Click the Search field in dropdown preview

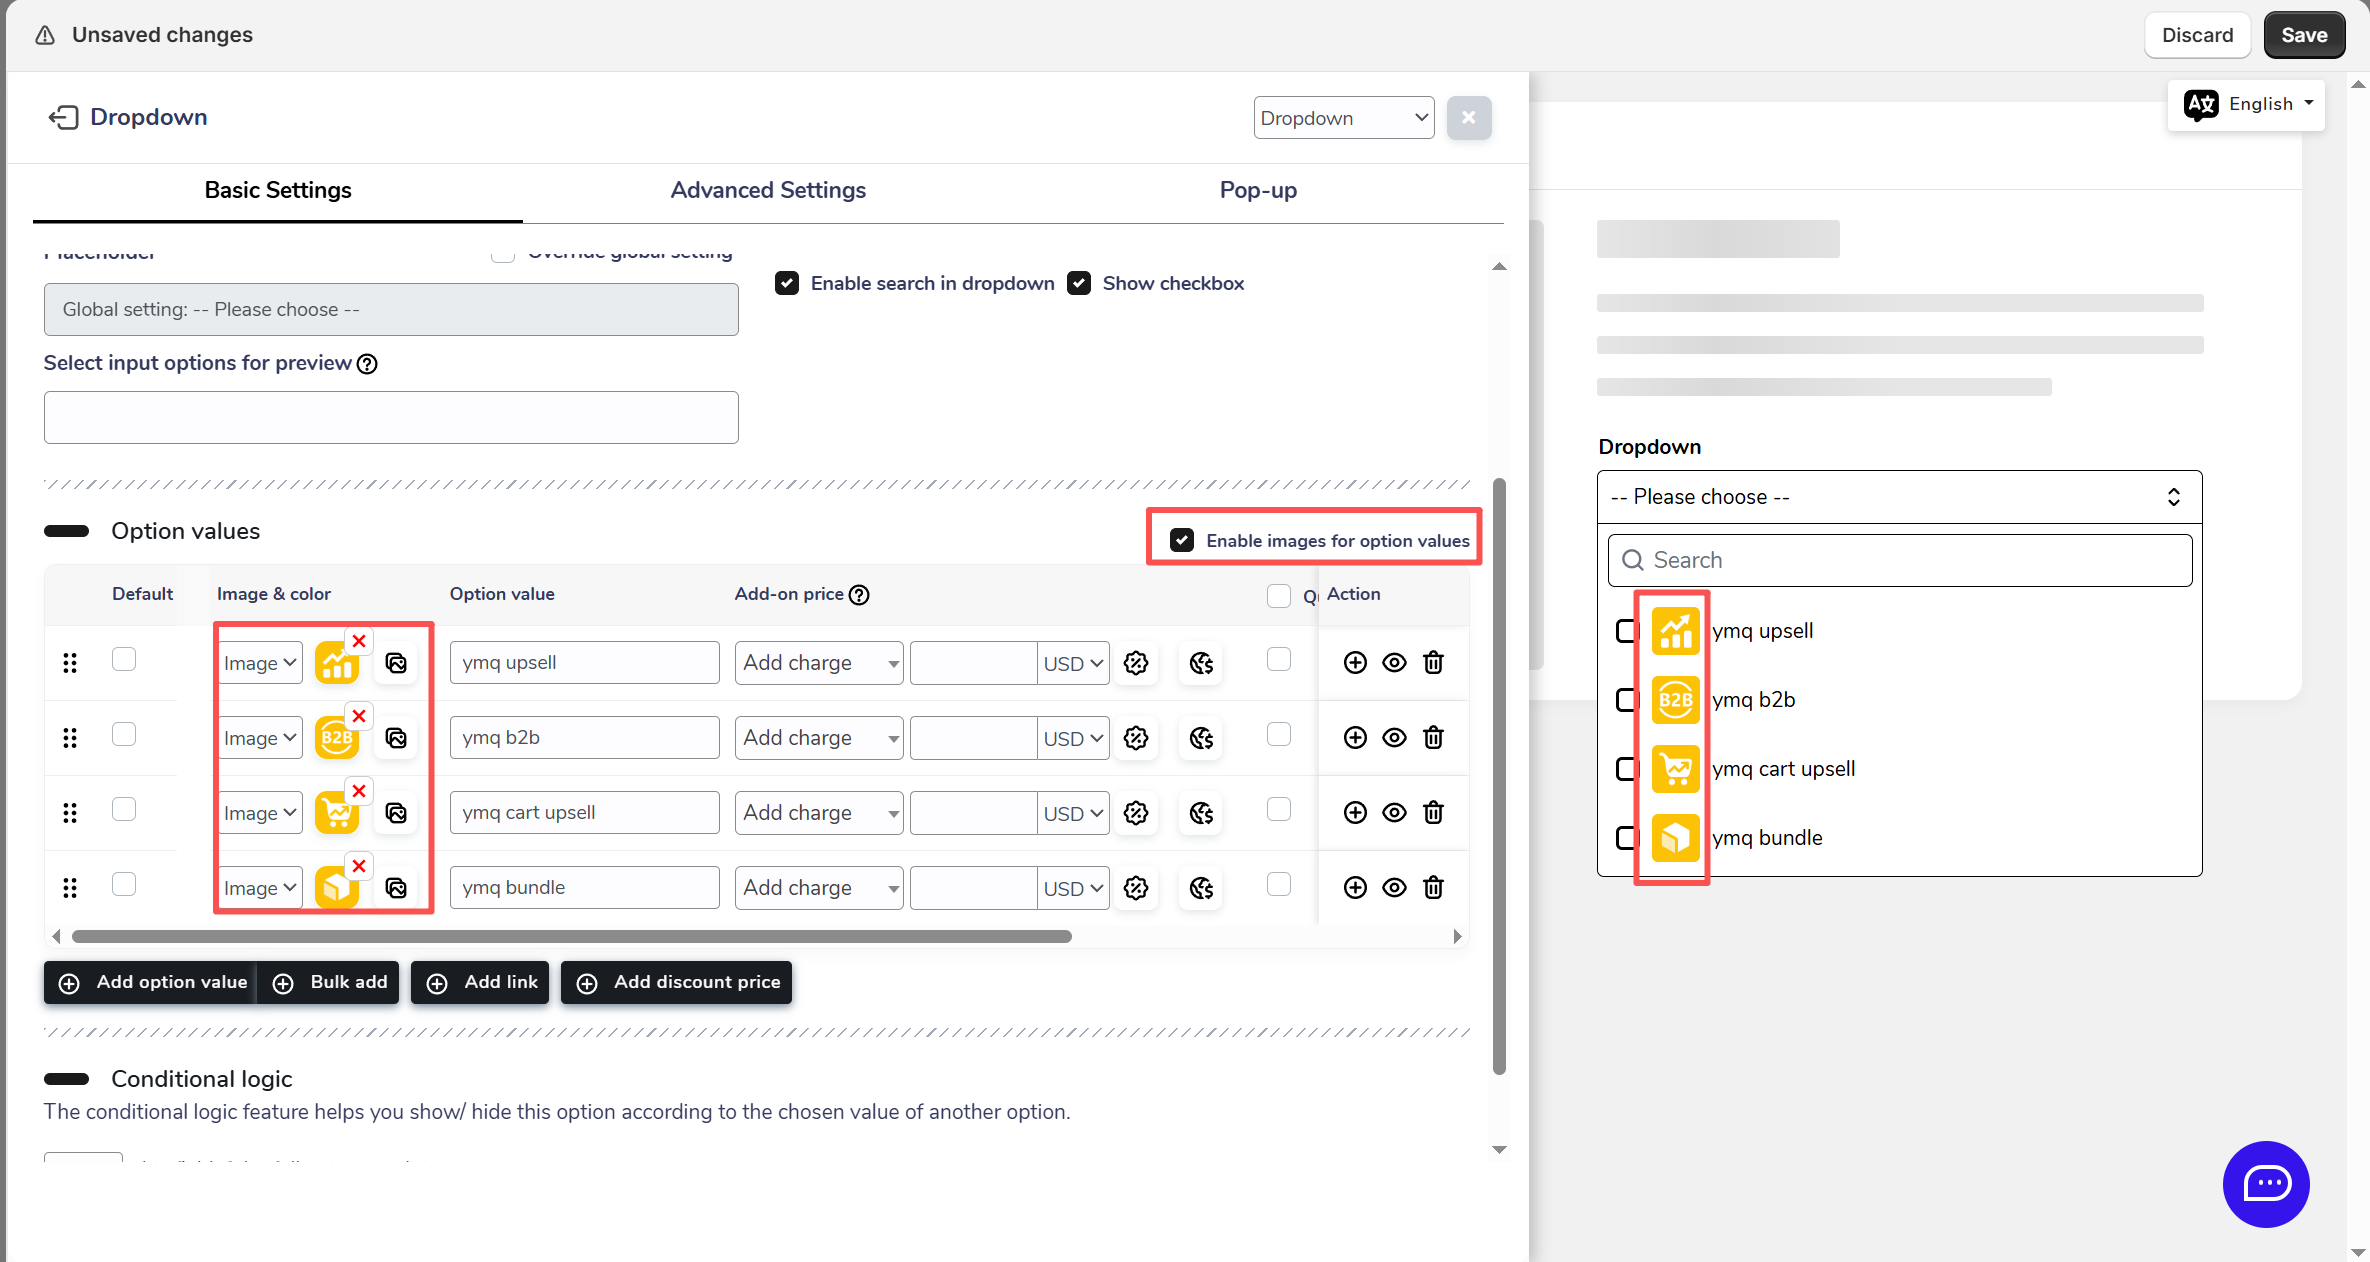[x=1900, y=560]
